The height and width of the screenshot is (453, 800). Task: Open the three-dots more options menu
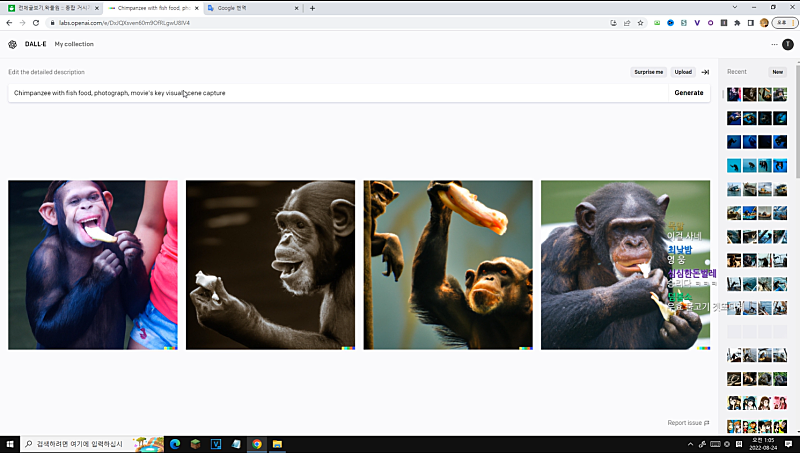774,44
